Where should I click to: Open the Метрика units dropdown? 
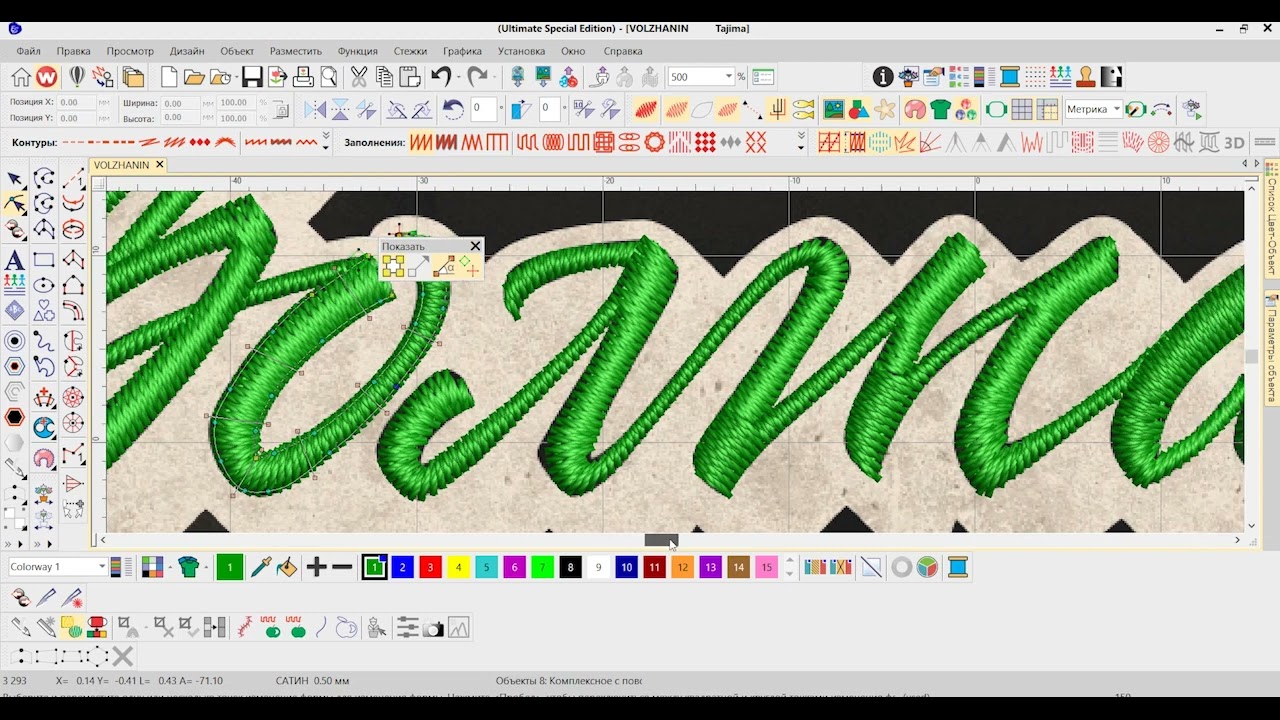[1117, 109]
